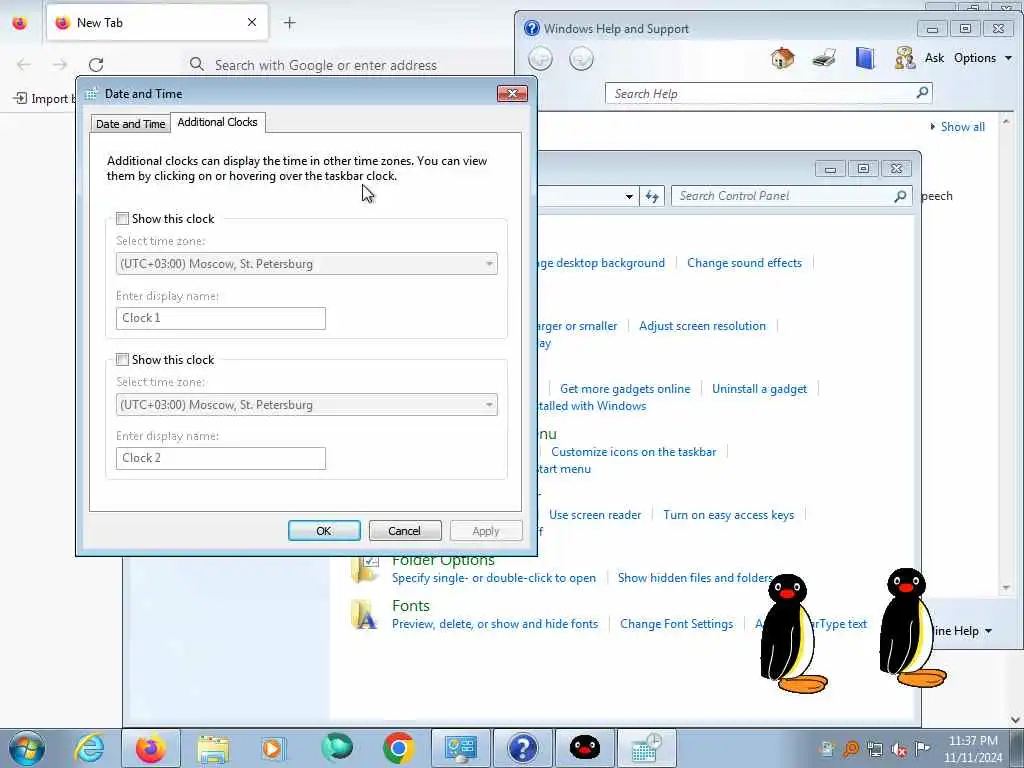
Task: Switch to Control Panel taskbar button
Action: point(460,748)
